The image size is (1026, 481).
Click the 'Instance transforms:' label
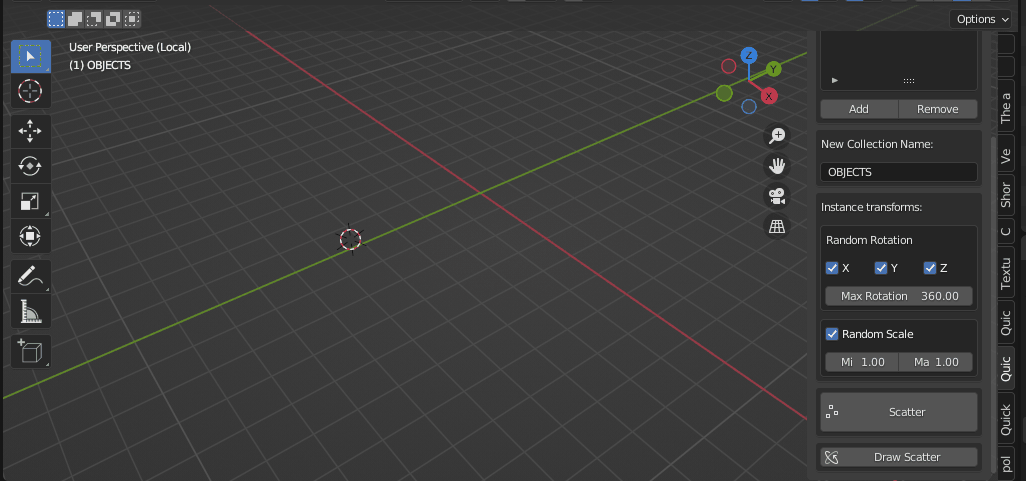(x=872, y=207)
